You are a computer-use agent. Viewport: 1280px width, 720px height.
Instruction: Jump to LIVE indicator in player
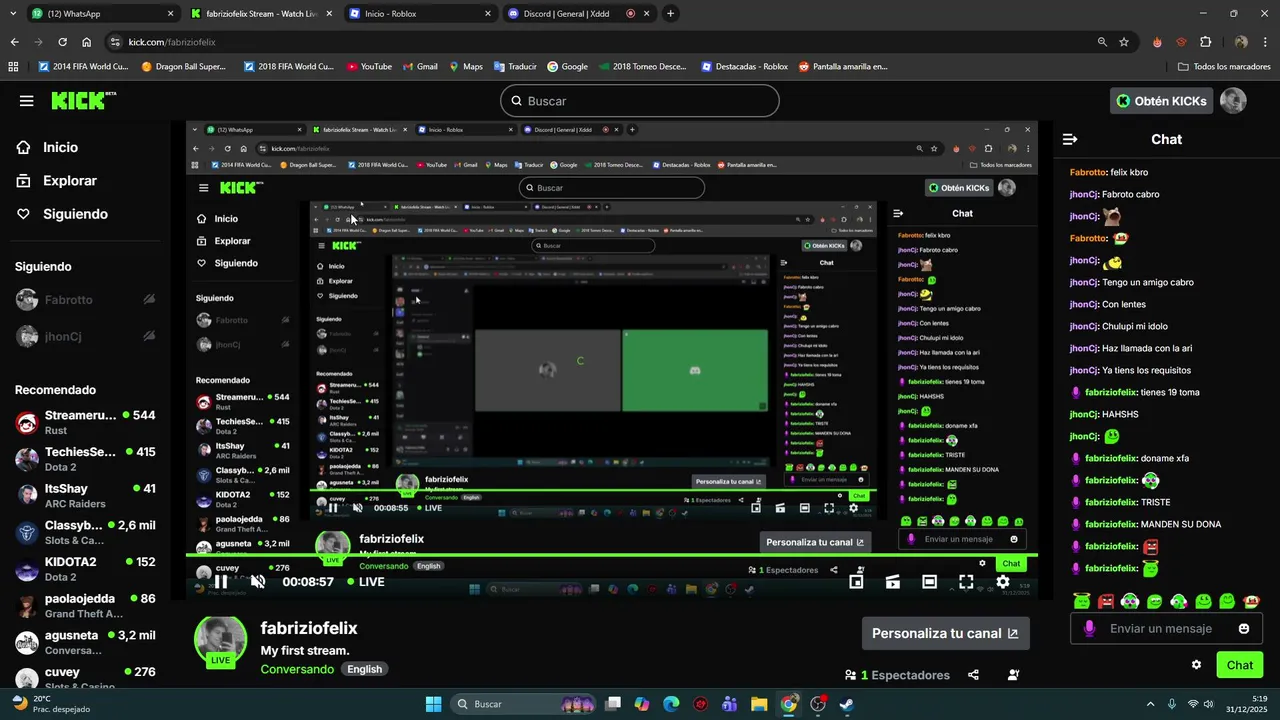click(366, 582)
